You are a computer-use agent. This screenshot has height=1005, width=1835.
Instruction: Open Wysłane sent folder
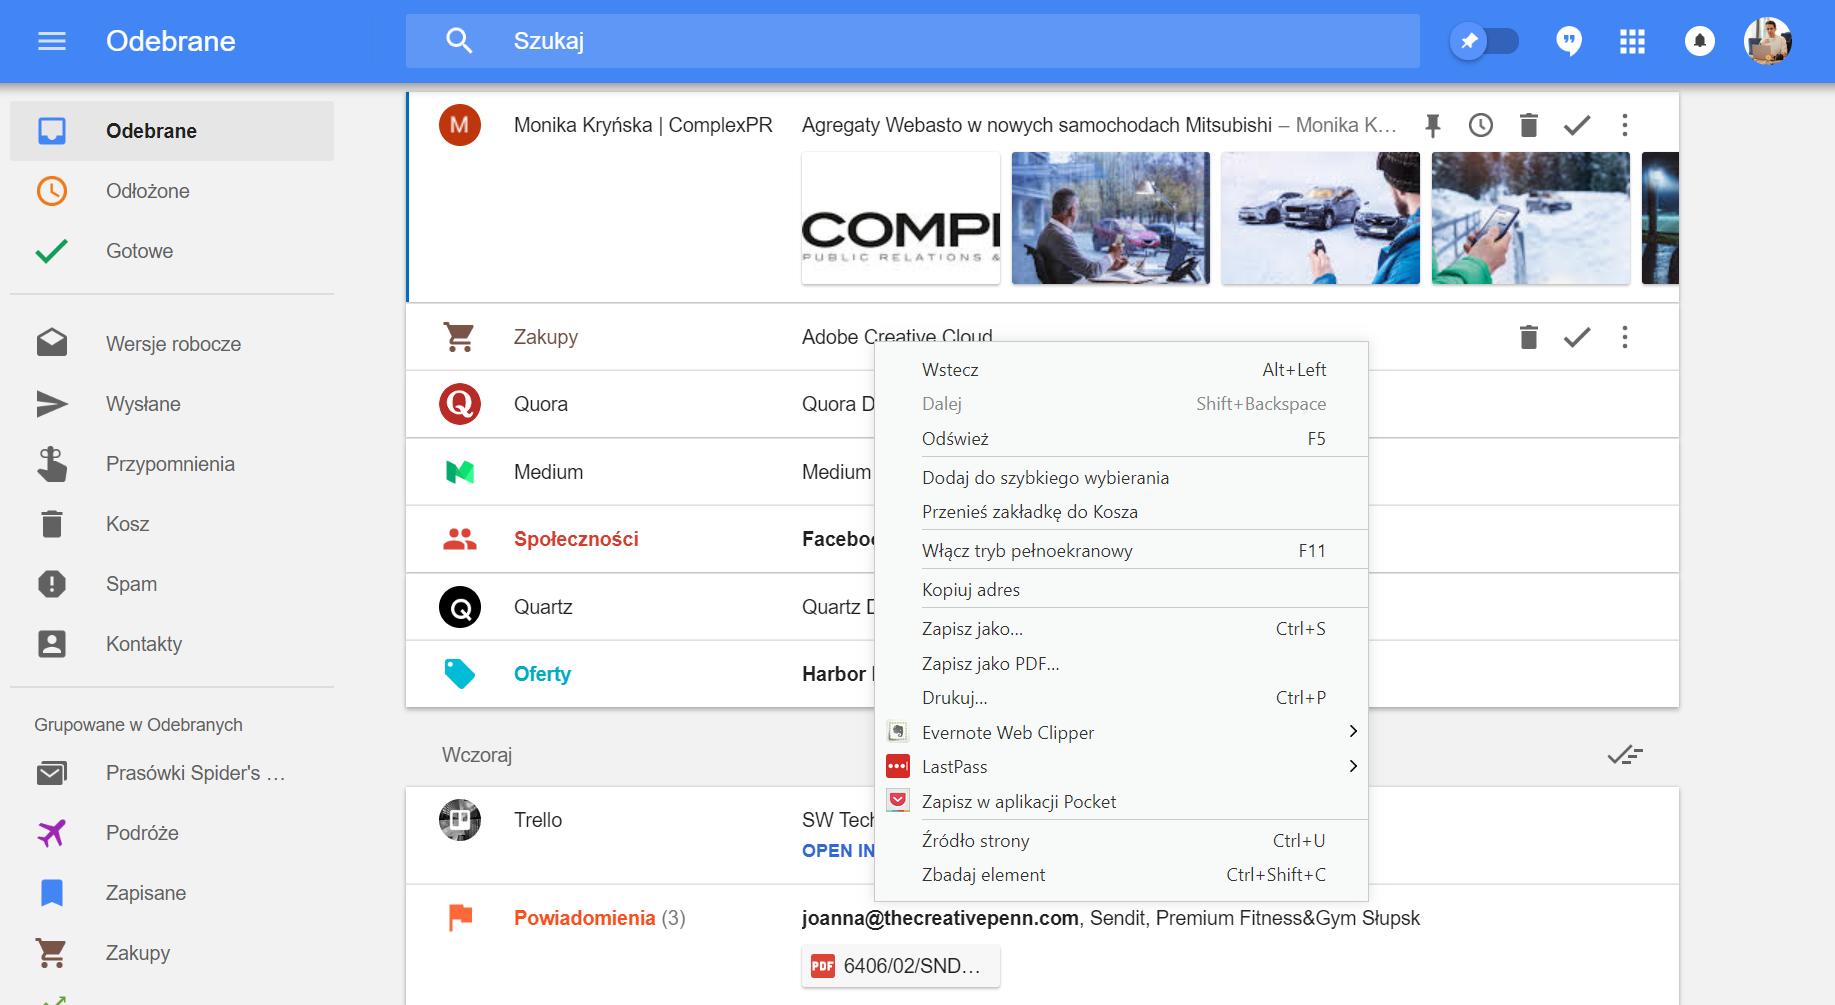172,404
